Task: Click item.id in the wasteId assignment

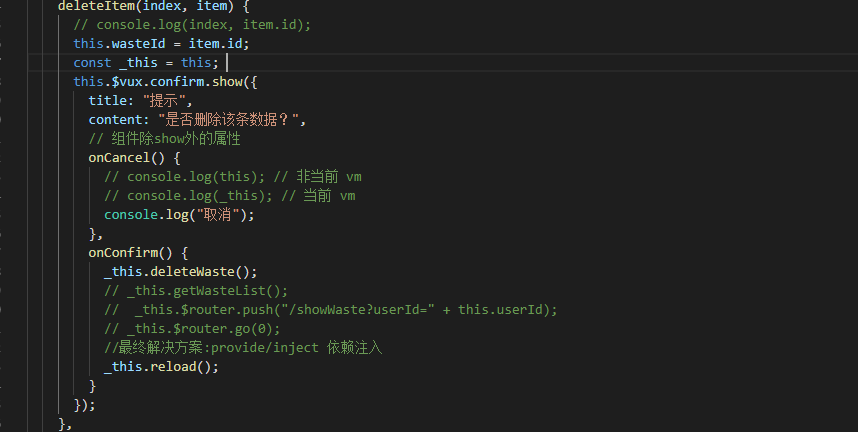Action: pos(215,44)
